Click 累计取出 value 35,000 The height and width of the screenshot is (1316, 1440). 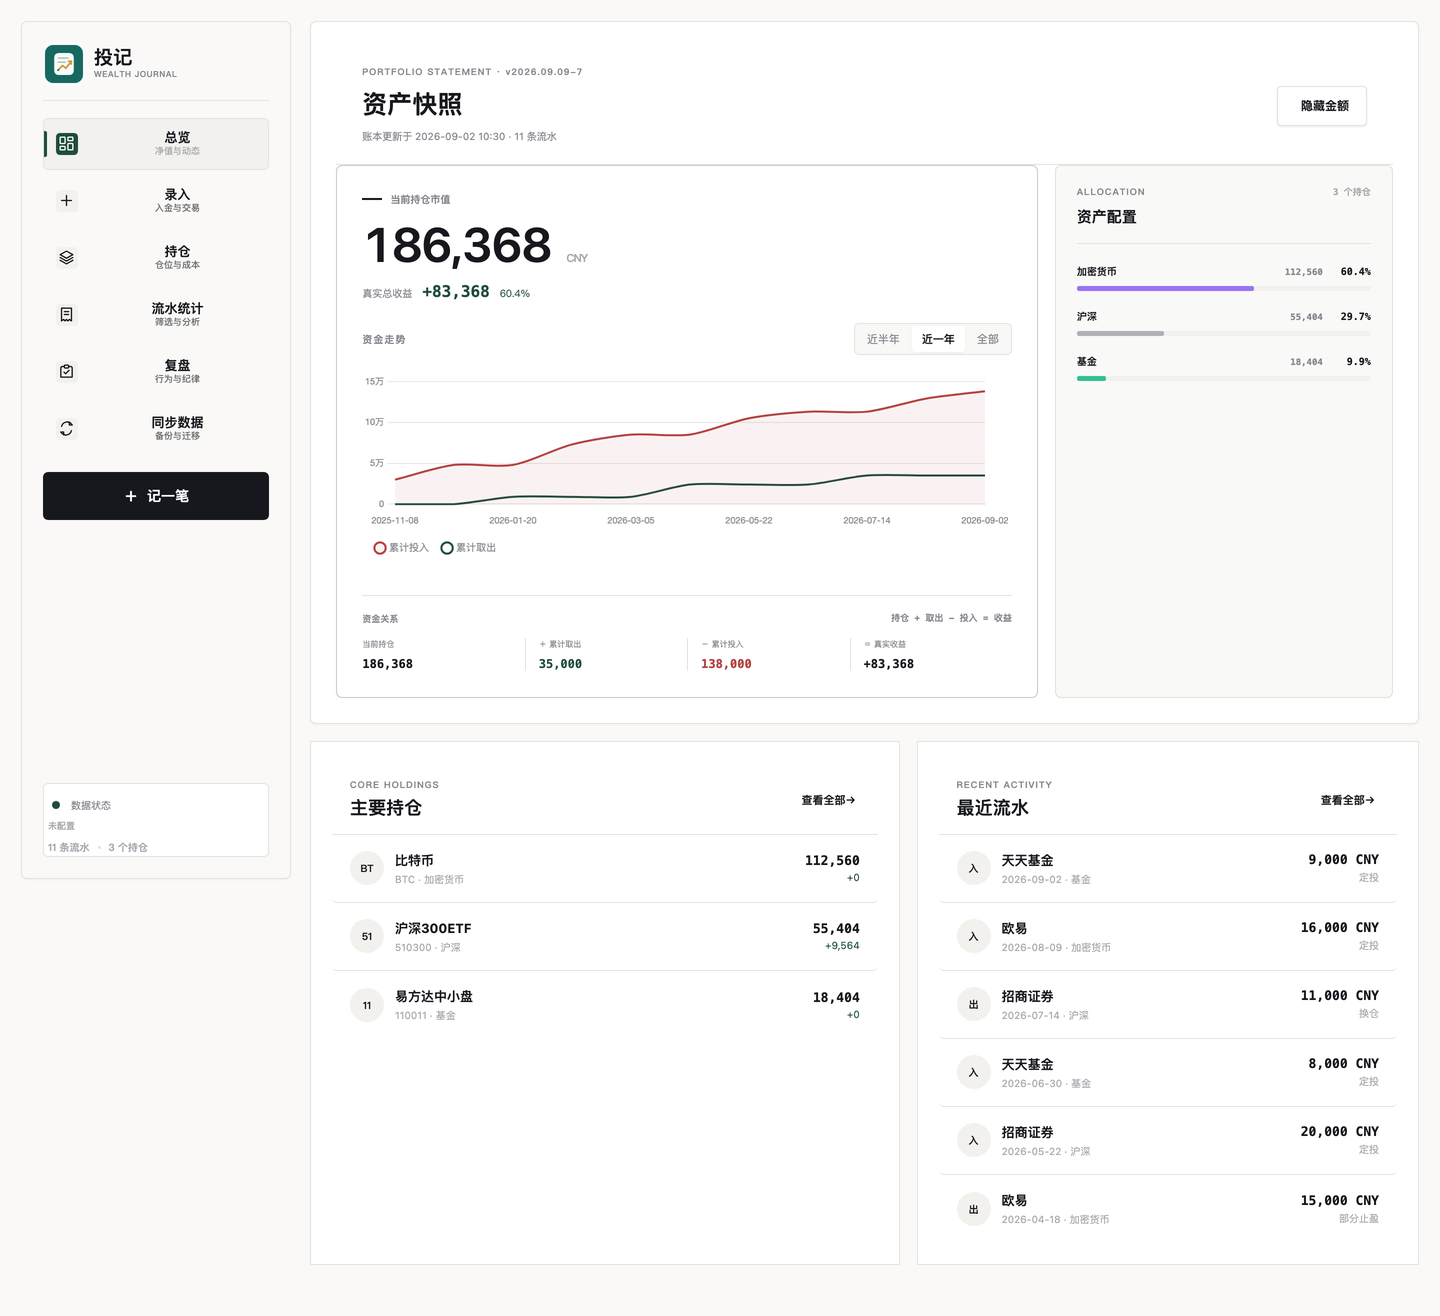pos(560,664)
